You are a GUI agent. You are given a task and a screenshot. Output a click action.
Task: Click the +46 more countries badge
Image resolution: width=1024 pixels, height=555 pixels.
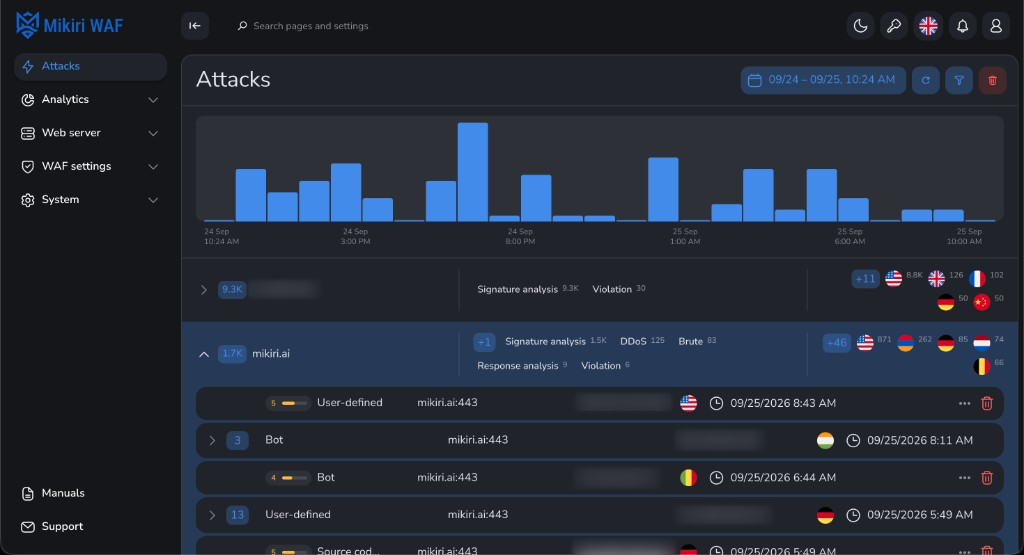point(837,343)
